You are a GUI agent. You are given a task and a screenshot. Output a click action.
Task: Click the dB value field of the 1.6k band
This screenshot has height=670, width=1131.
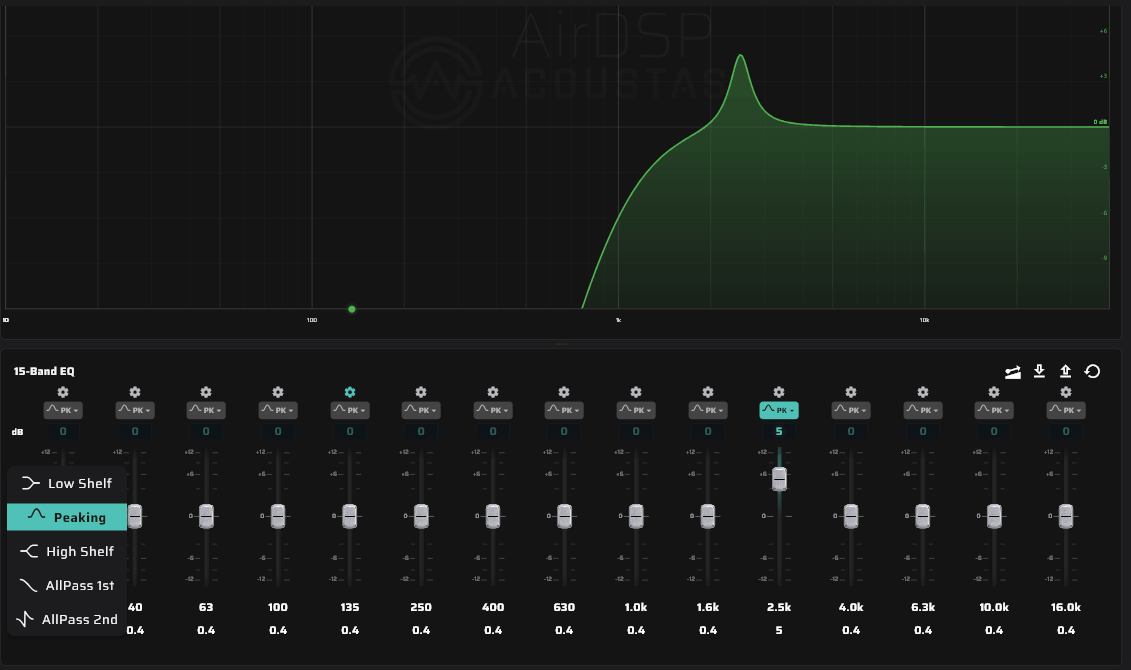coord(708,431)
